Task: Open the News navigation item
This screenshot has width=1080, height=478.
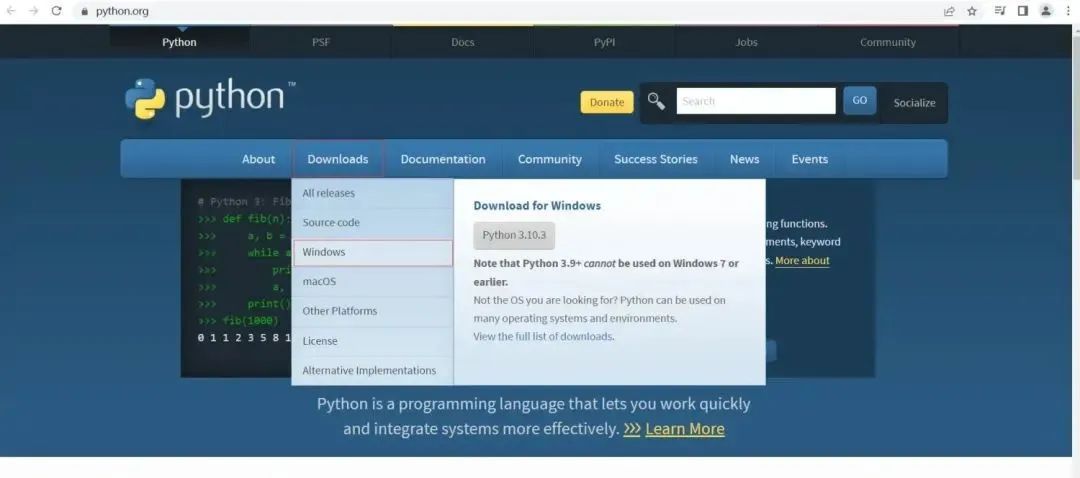Action: (745, 159)
